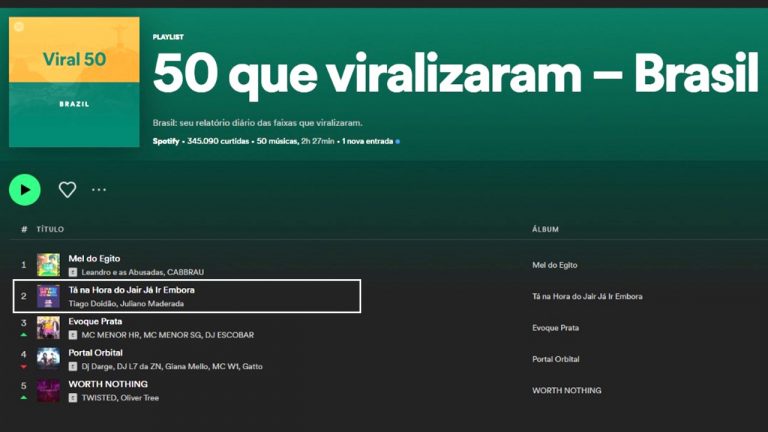Open Portal Orbital album link
This screenshot has height=432, width=768.
pos(555,359)
